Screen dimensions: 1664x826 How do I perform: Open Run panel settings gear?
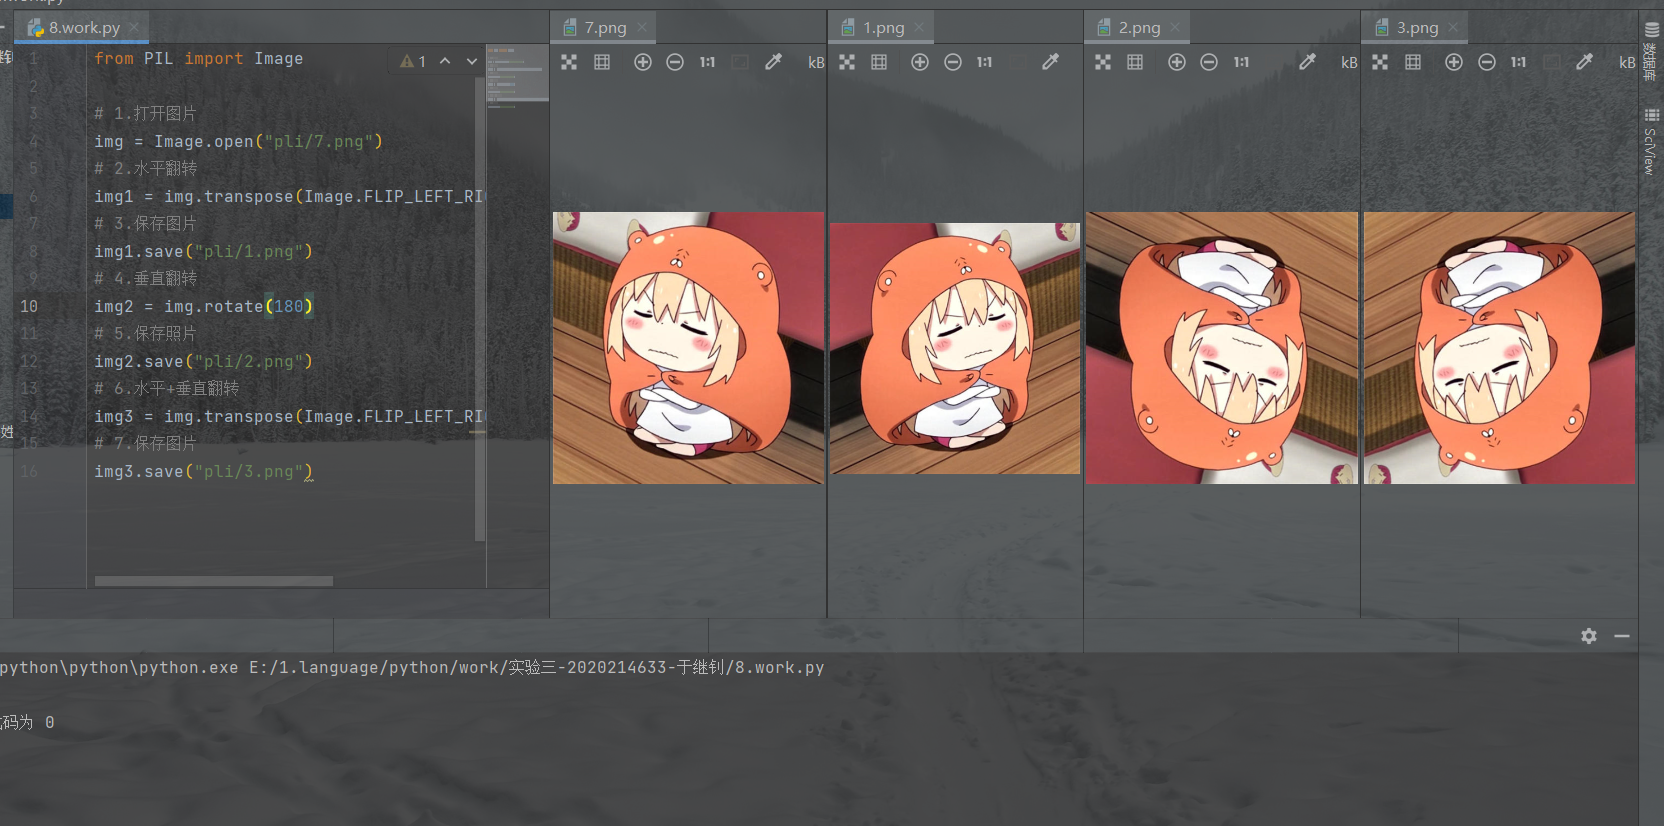1589,636
